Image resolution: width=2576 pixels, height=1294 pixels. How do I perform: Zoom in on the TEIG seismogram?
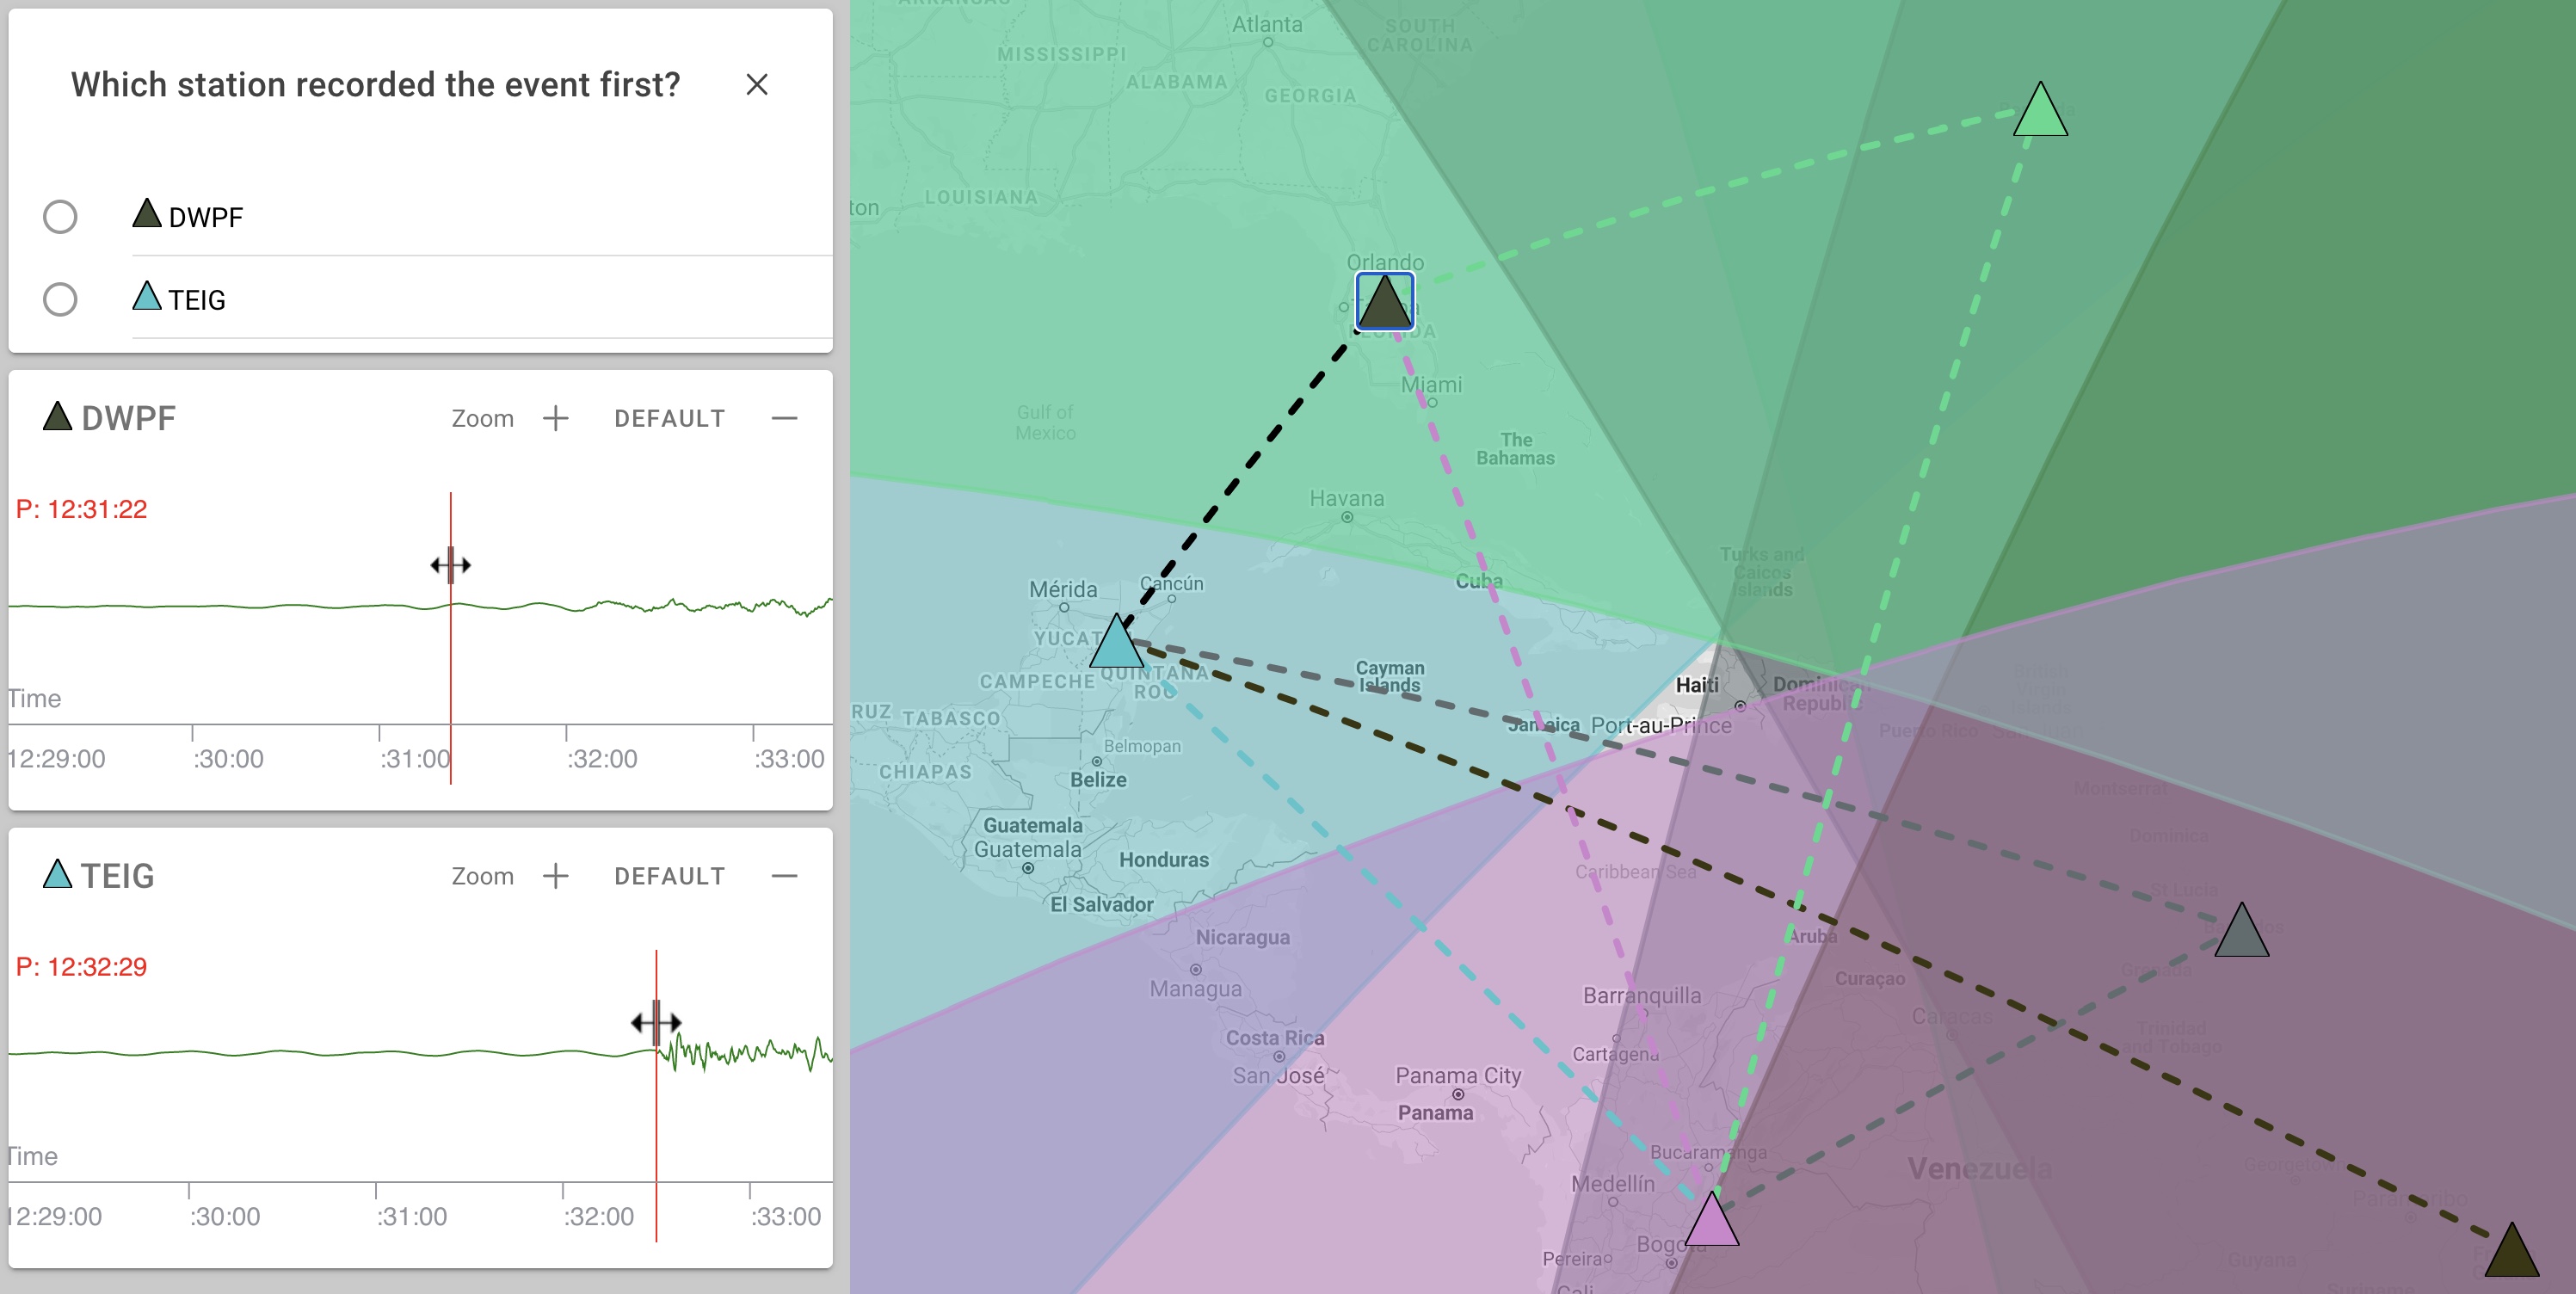click(556, 876)
